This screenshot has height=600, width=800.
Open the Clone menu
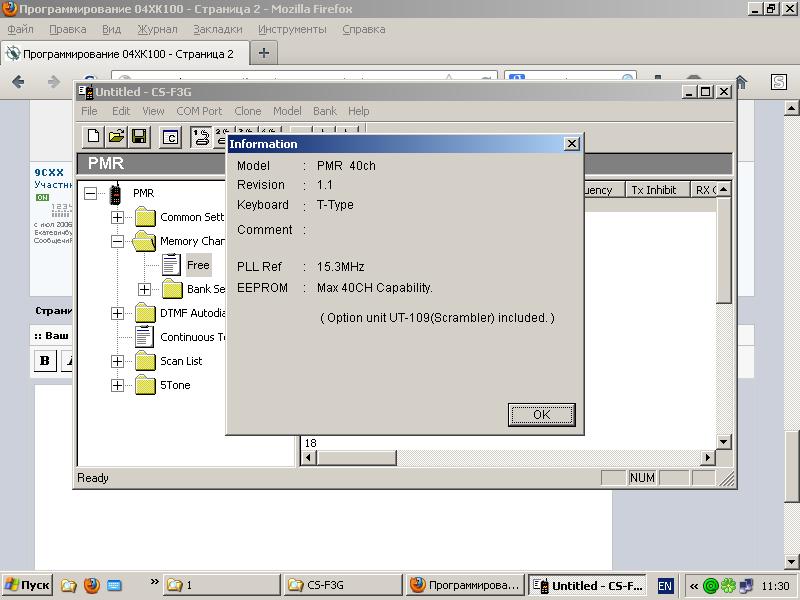247,111
